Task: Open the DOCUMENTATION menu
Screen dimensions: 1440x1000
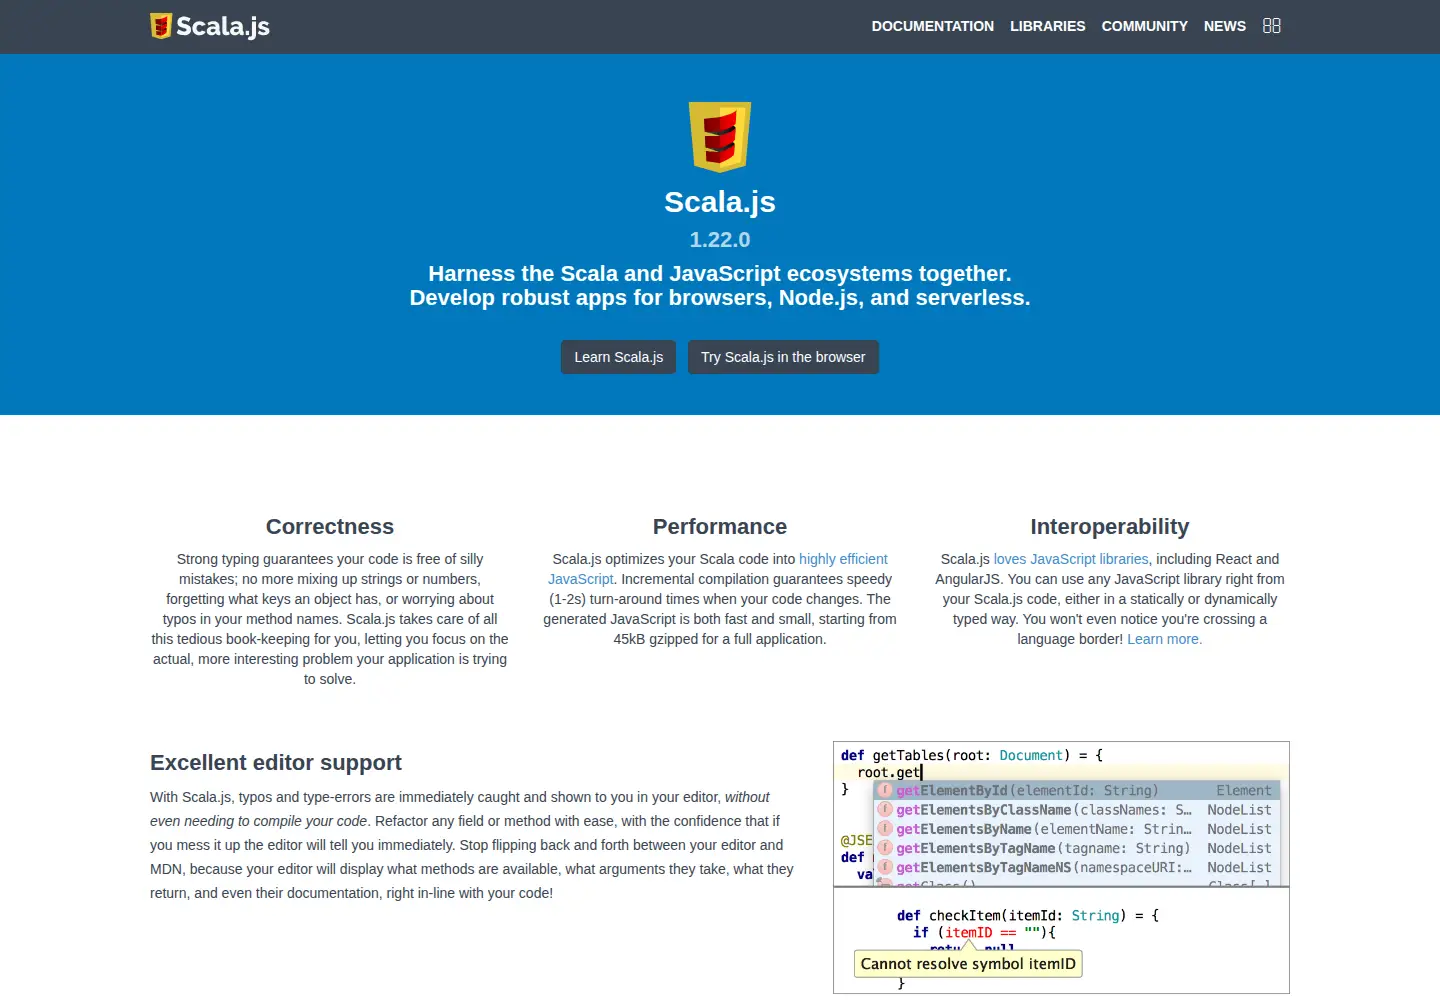Action: (x=932, y=26)
